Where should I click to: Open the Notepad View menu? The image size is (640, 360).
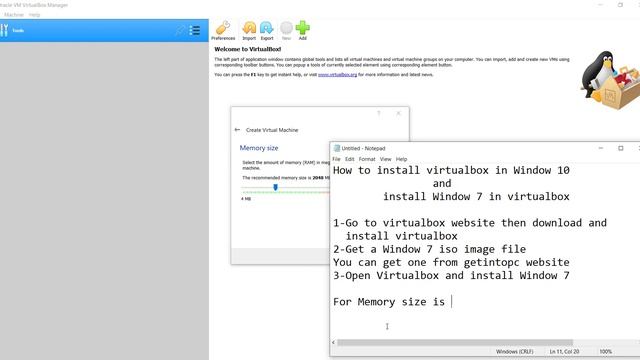coord(386,159)
